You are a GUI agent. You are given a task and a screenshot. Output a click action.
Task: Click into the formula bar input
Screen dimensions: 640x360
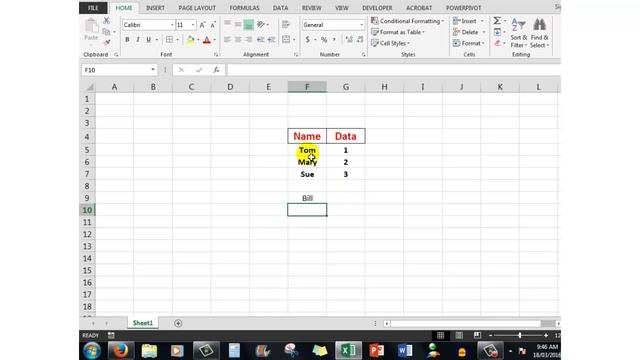coord(393,70)
